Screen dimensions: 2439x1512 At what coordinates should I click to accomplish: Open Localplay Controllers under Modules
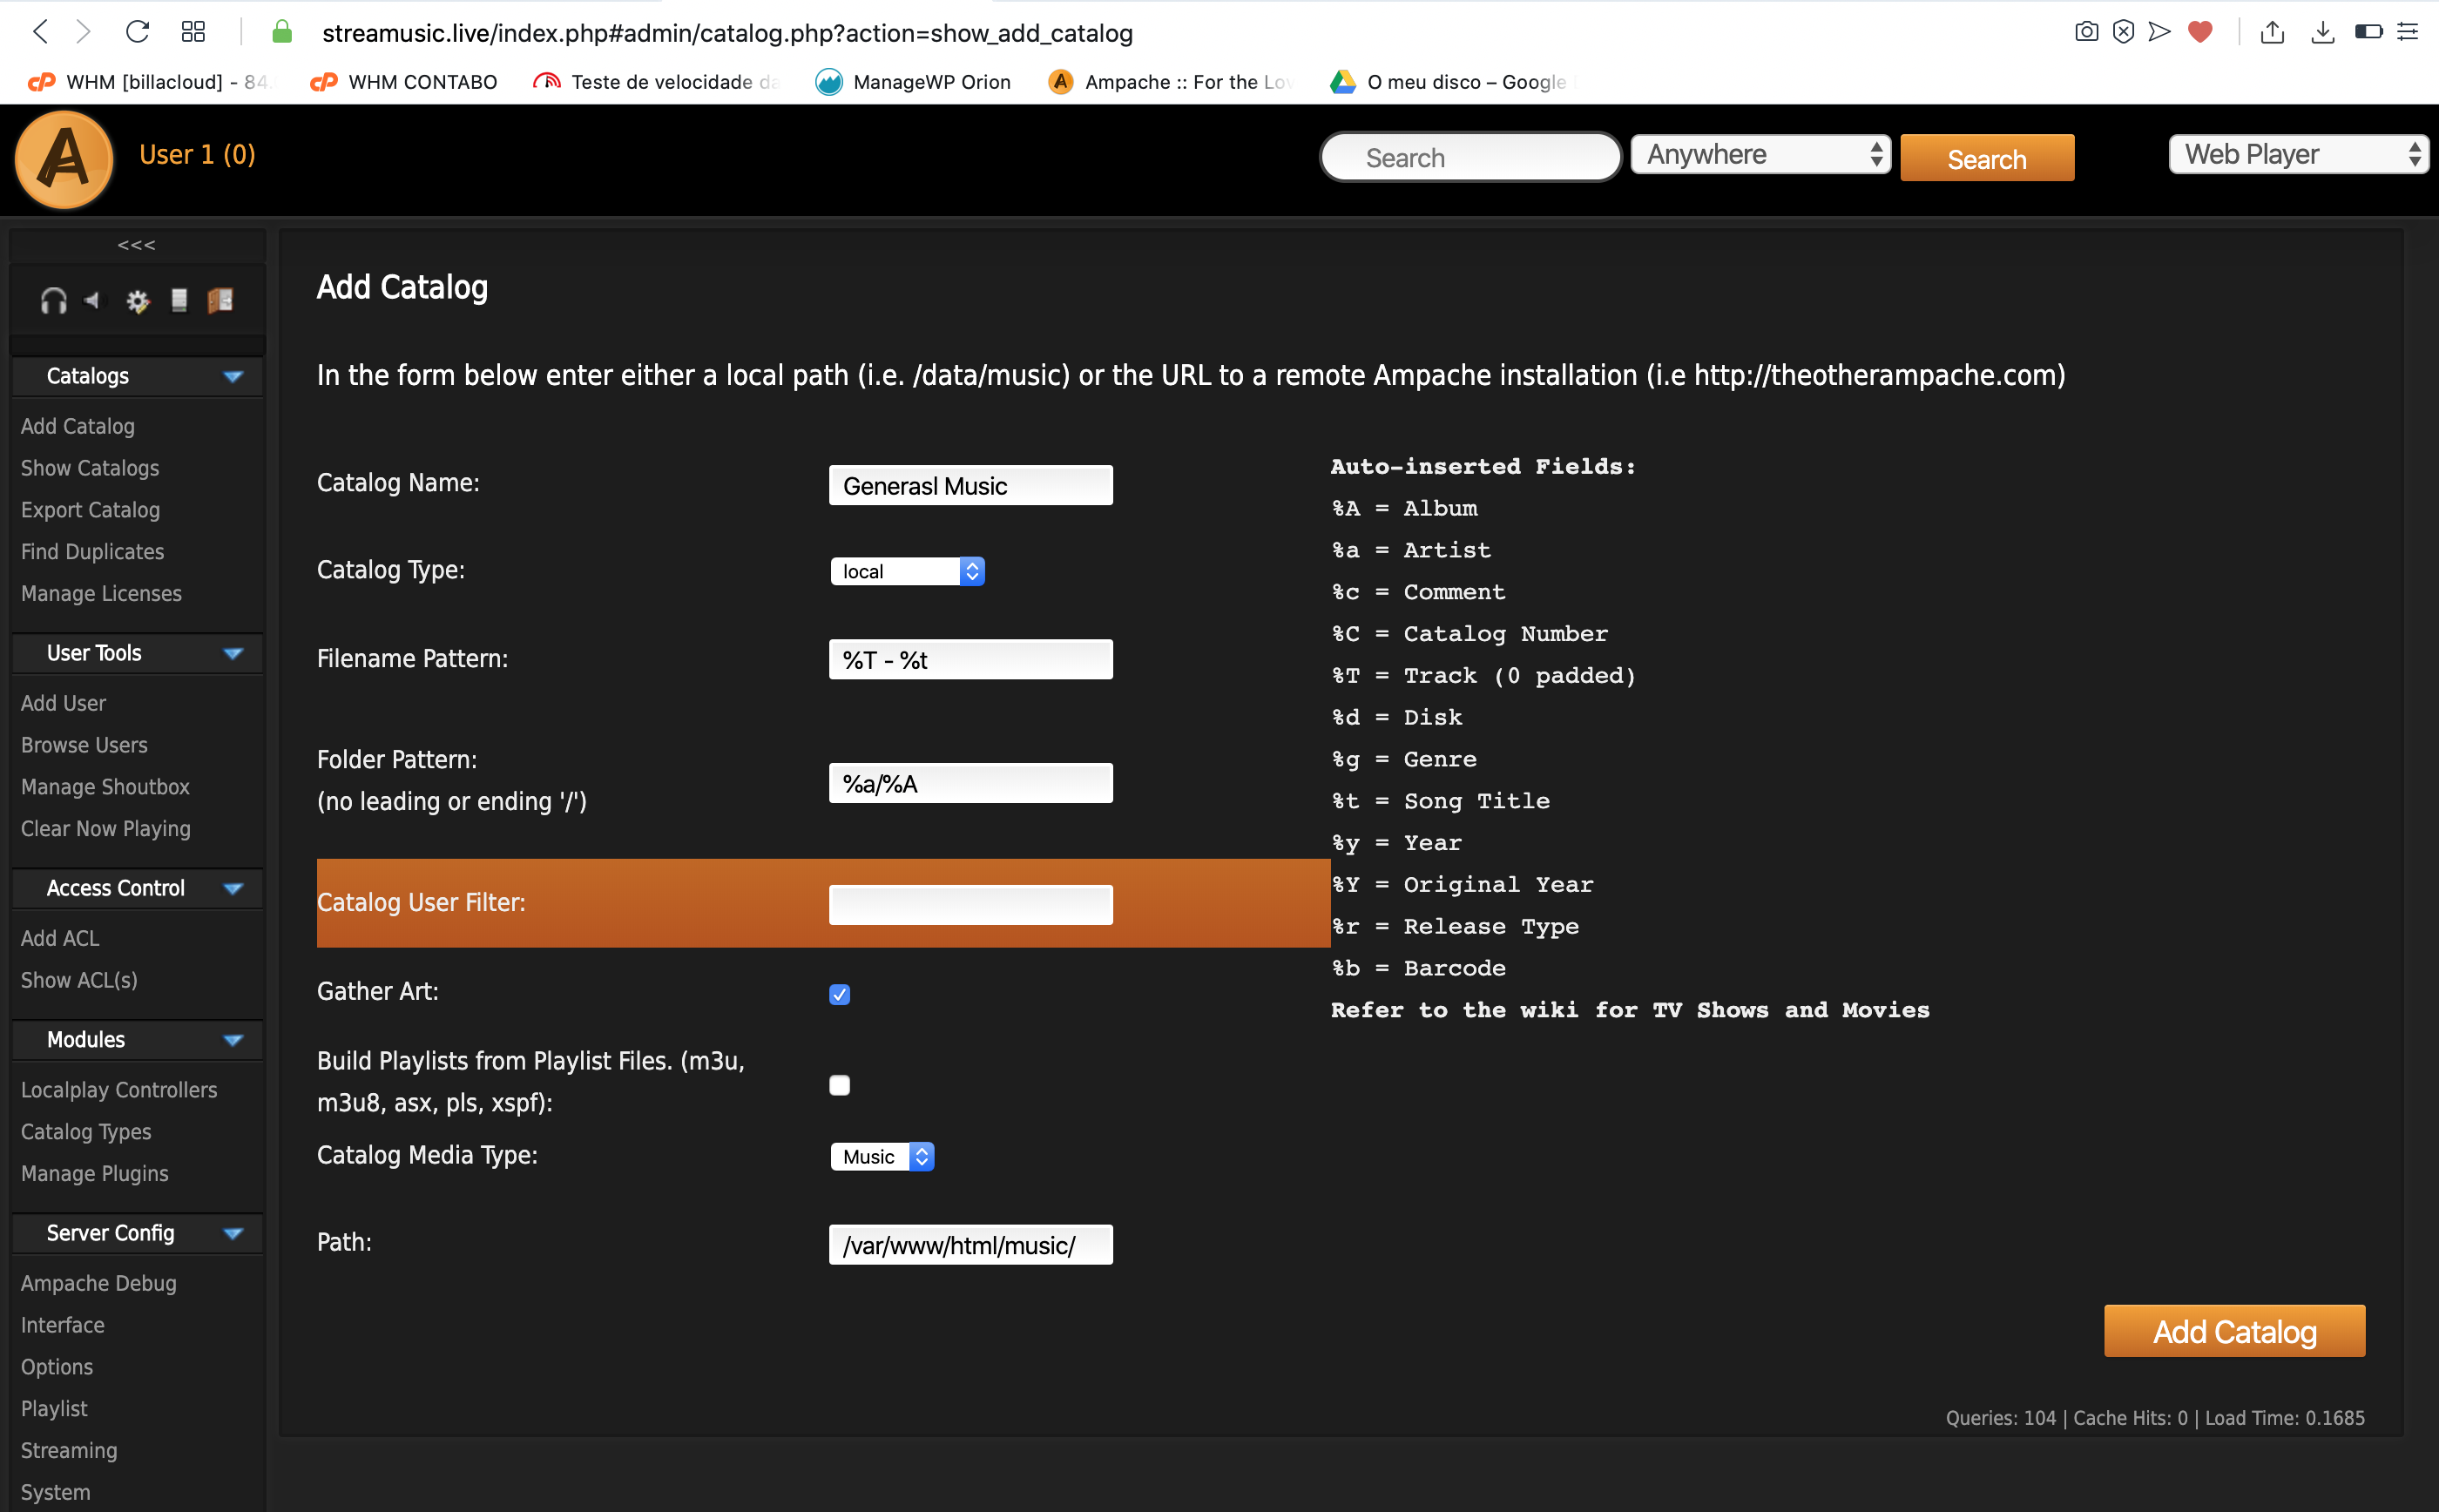119,1090
